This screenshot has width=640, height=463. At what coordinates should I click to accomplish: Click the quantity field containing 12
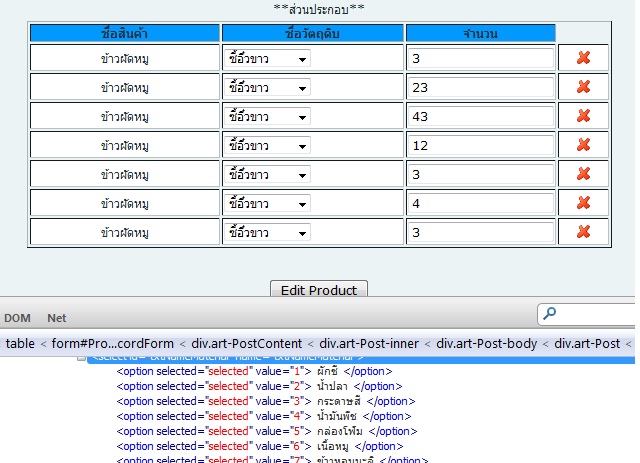click(x=481, y=145)
